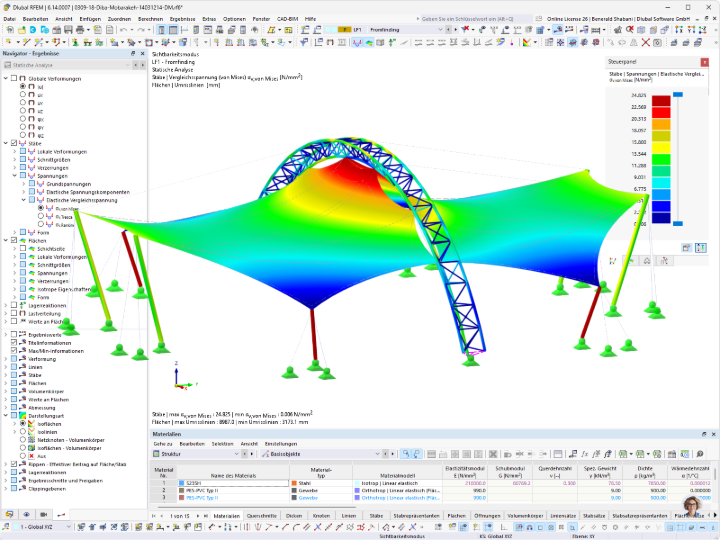720x540 pixels.
Task: Click the filter funnel icon in second toolbar
Action: (x=304, y=42)
